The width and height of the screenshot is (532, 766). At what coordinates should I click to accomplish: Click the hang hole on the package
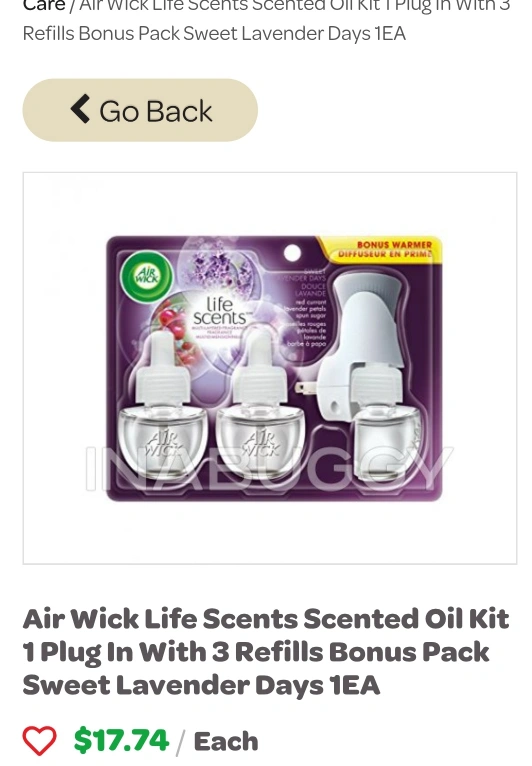[292, 253]
